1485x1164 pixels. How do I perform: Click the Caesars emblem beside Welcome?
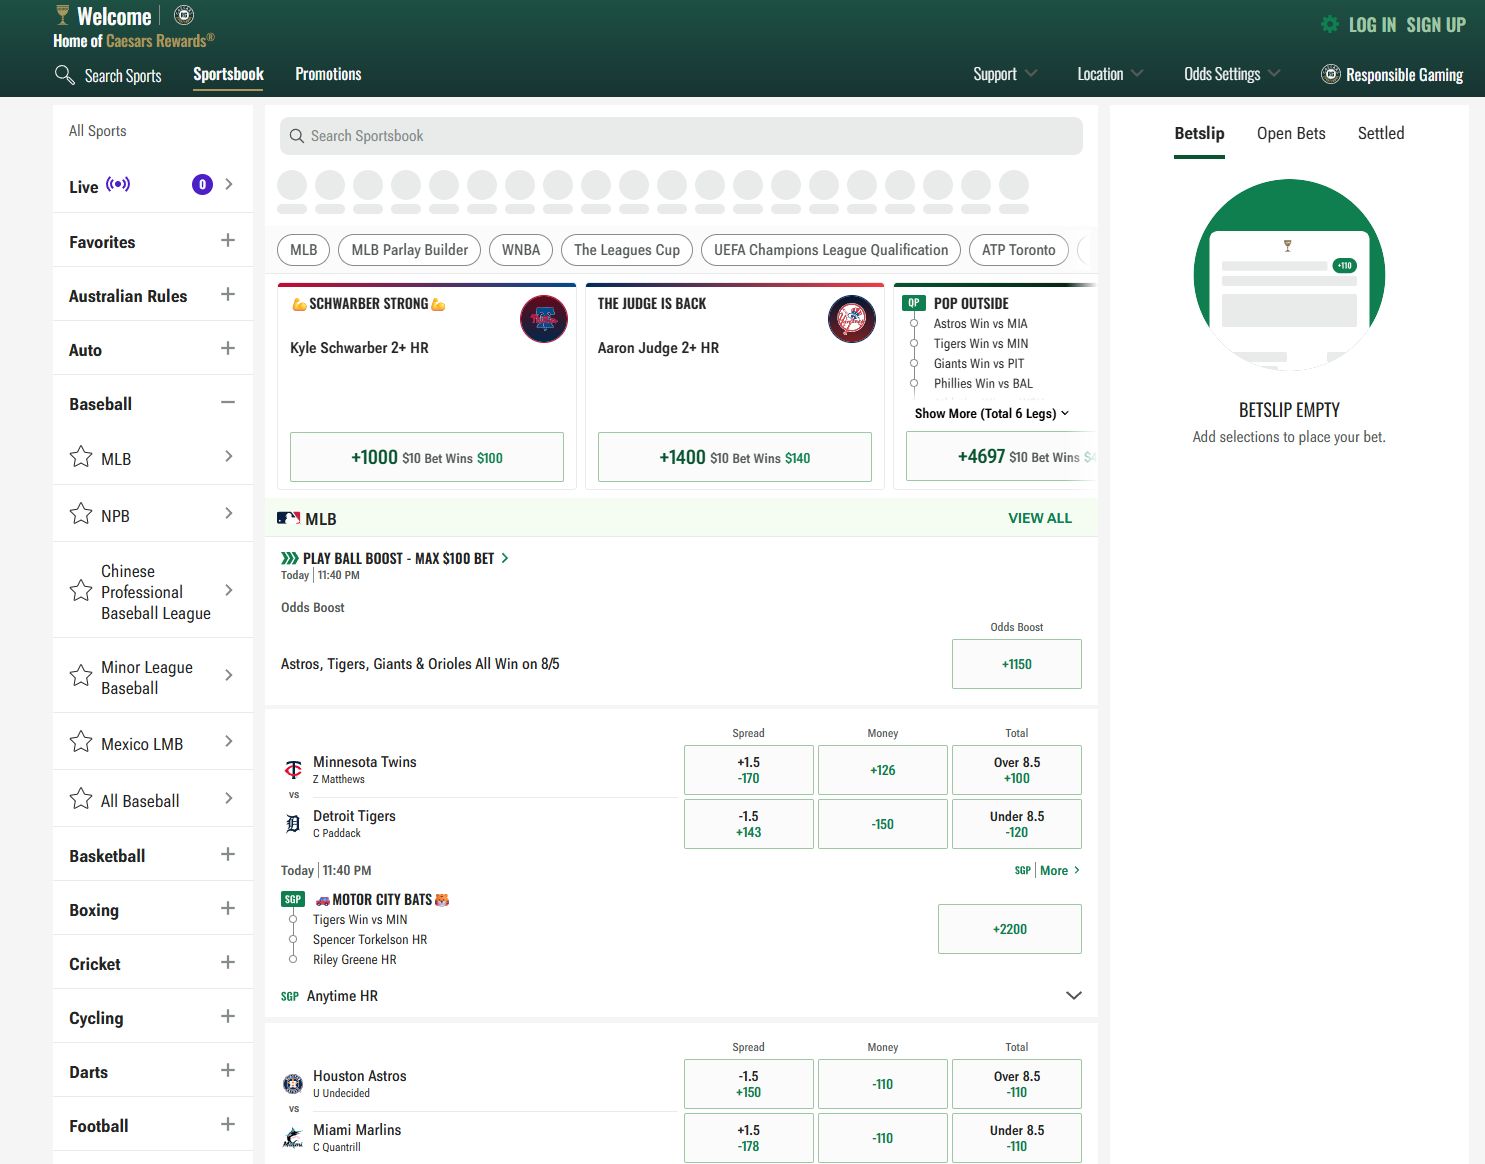[x=184, y=16]
